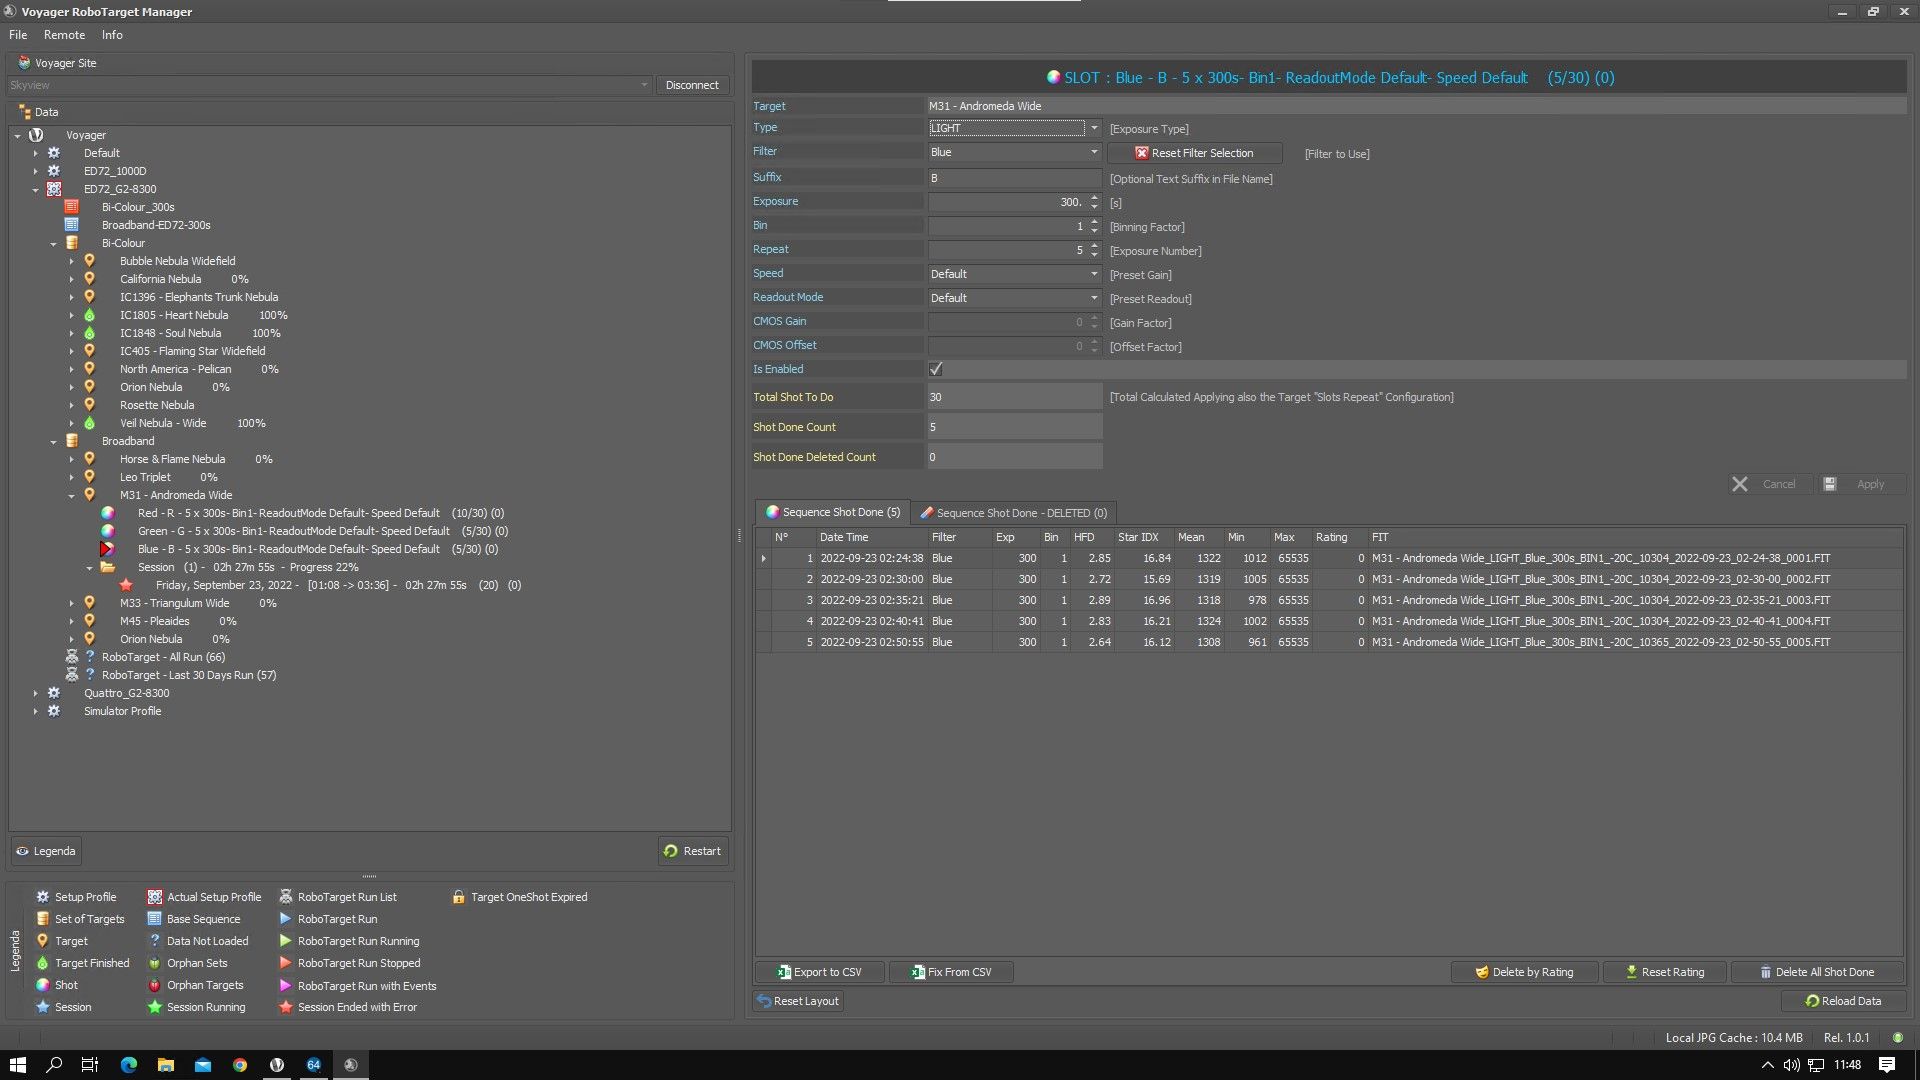Image resolution: width=1920 pixels, height=1080 pixels.
Task: Click Reload Data button
Action: click(1842, 1001)
